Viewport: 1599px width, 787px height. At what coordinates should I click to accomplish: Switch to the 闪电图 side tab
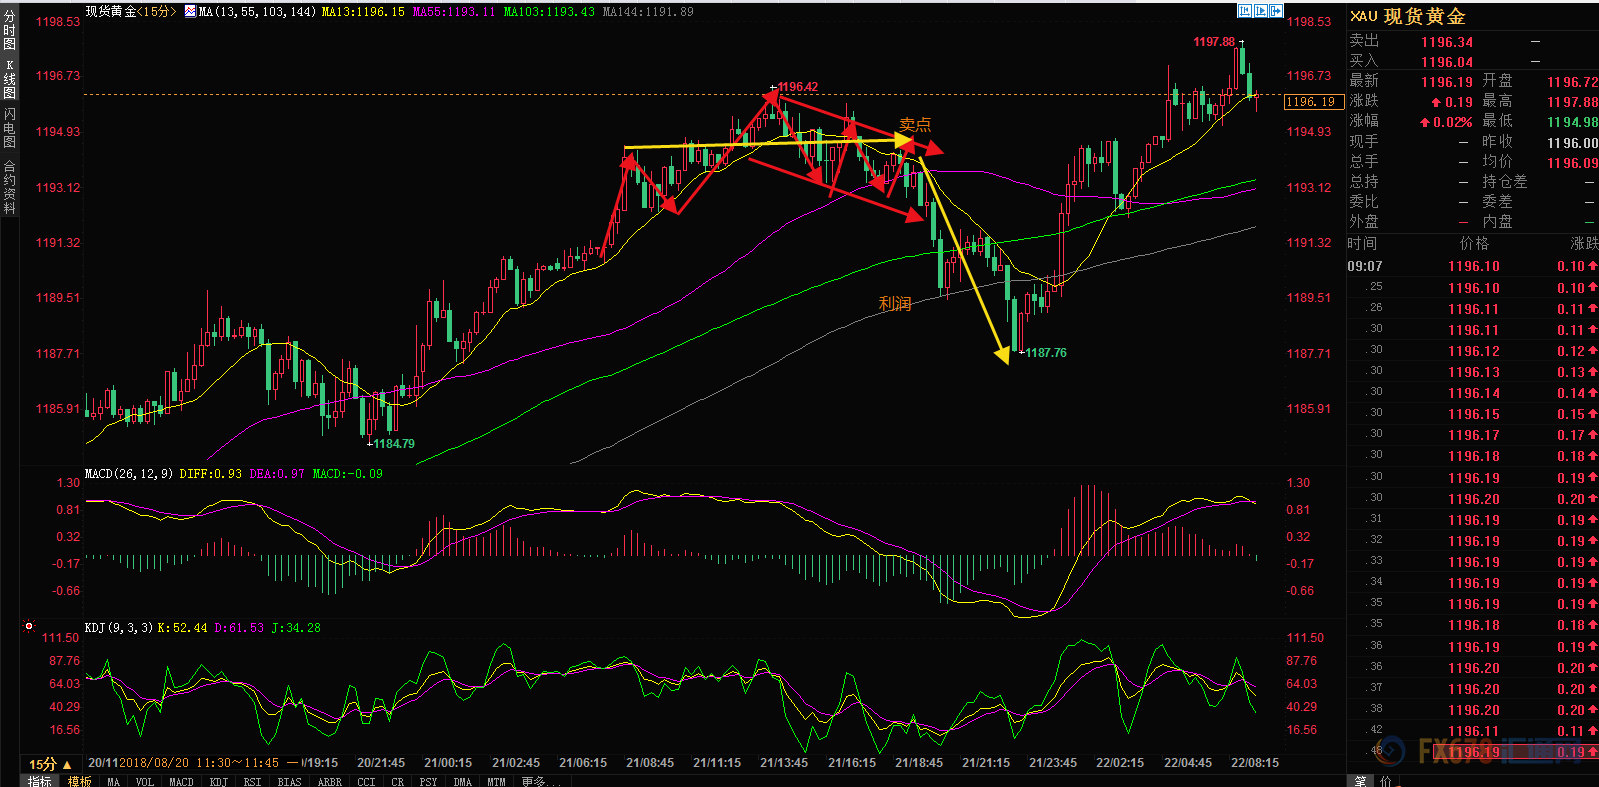point(9,128)
